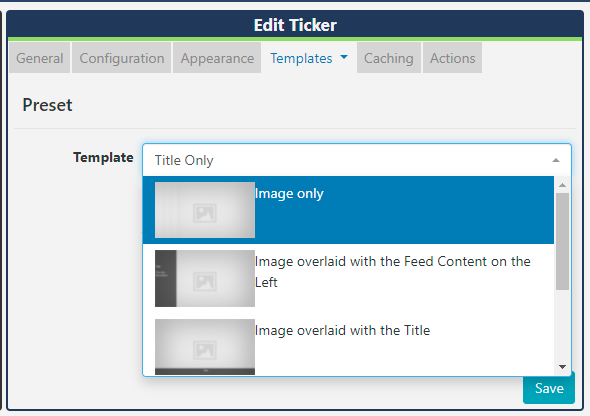
Task: Open the Appearance tab
Action: tap(217, 58)
